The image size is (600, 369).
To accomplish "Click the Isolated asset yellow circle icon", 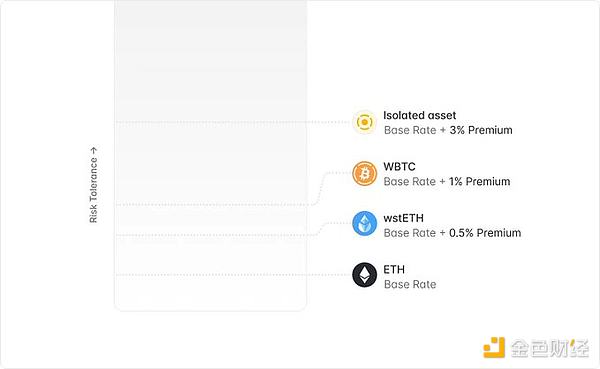I will point(364,122).
